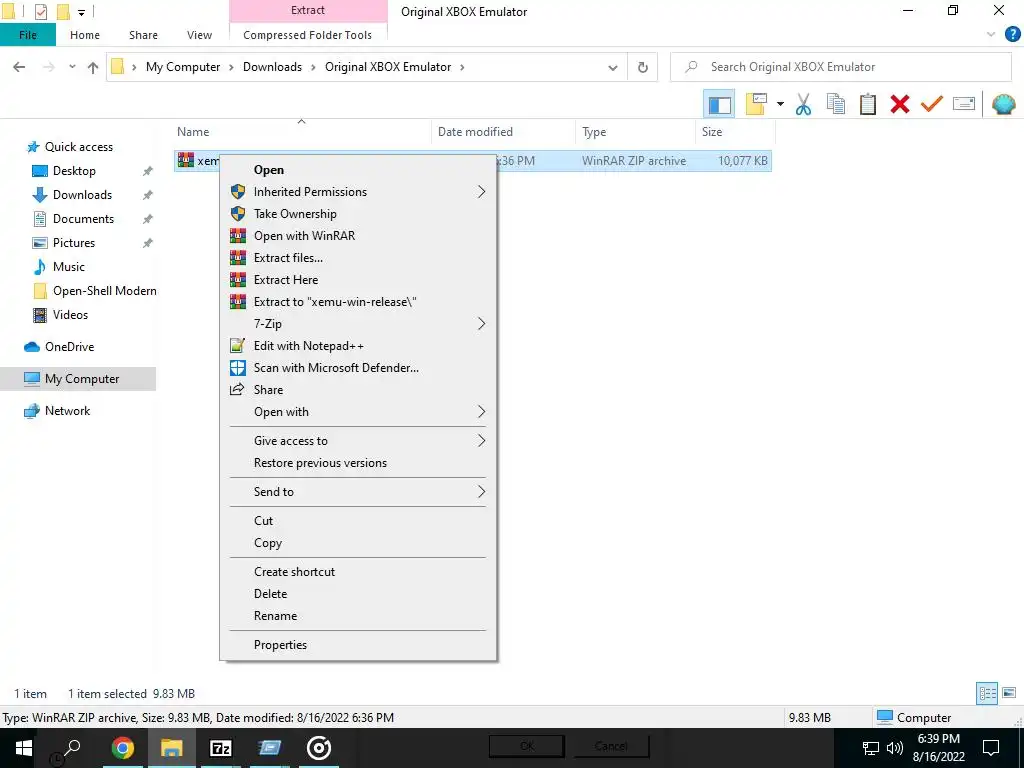Screen dimensions: 1024x768
Task: Open Music in the navigation pane
Action: click(x=69, y=266)
